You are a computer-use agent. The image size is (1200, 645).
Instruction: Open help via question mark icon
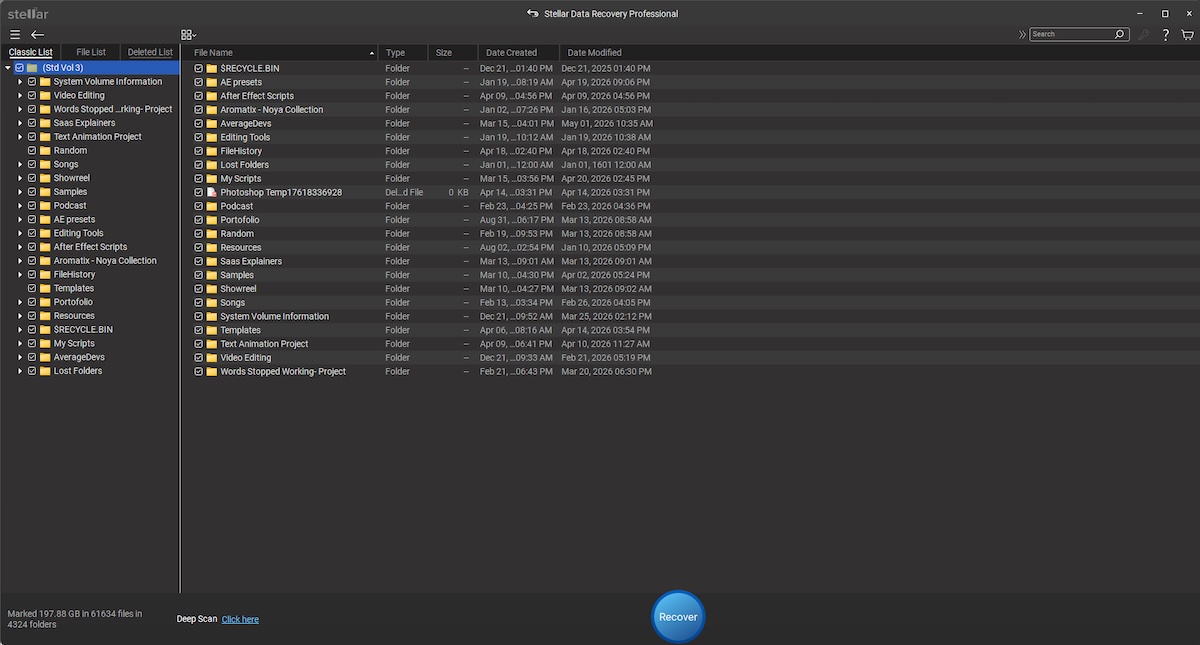tap(1166, 34)
